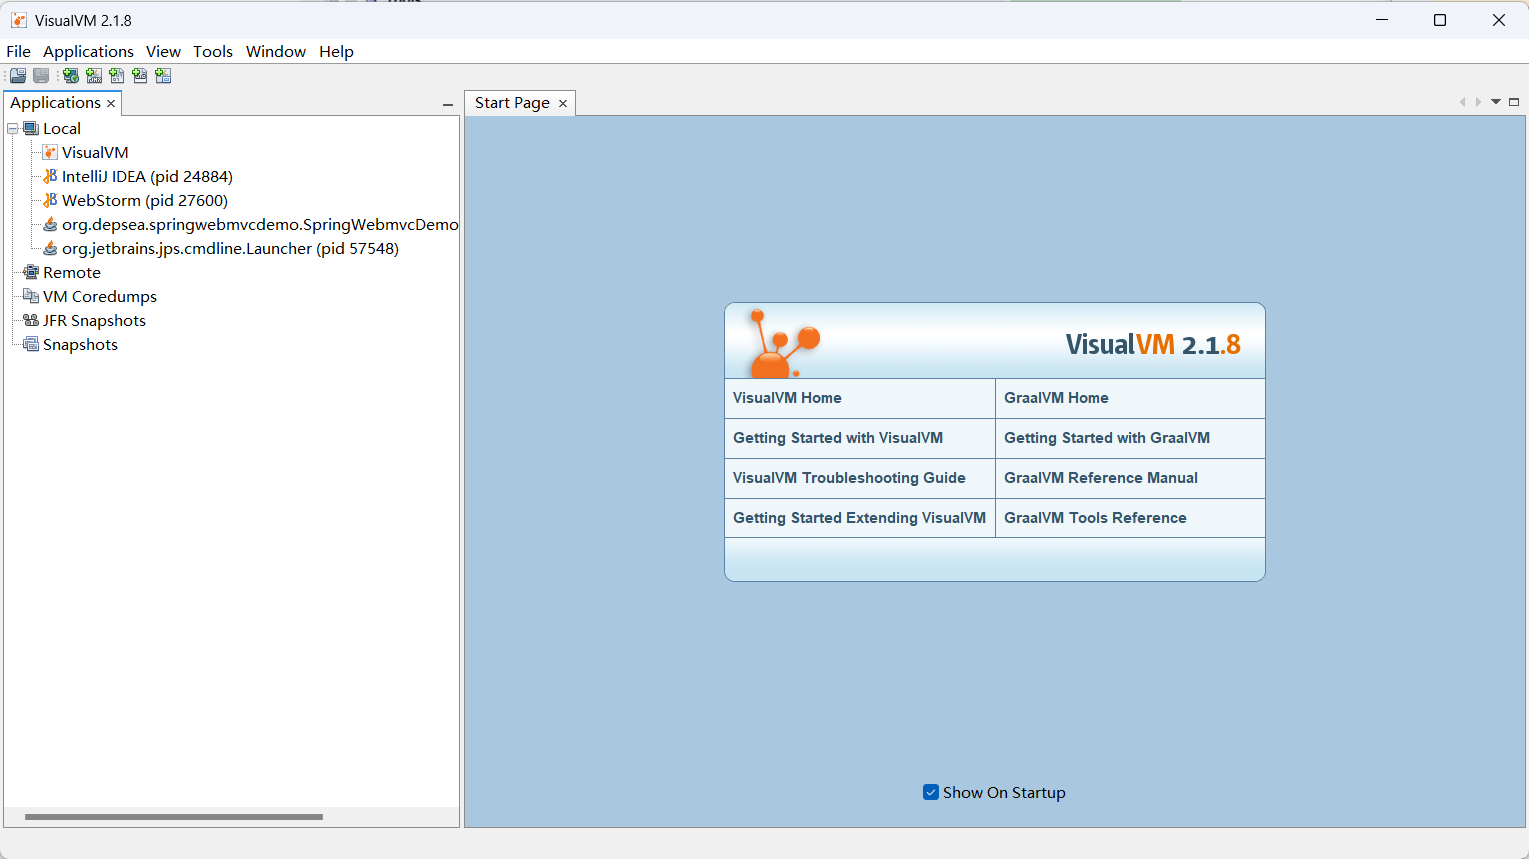The image size is (1529, 859).
Task: Click the Add JMX Connection toolbar icon
Action: click(x=94, y=76)
